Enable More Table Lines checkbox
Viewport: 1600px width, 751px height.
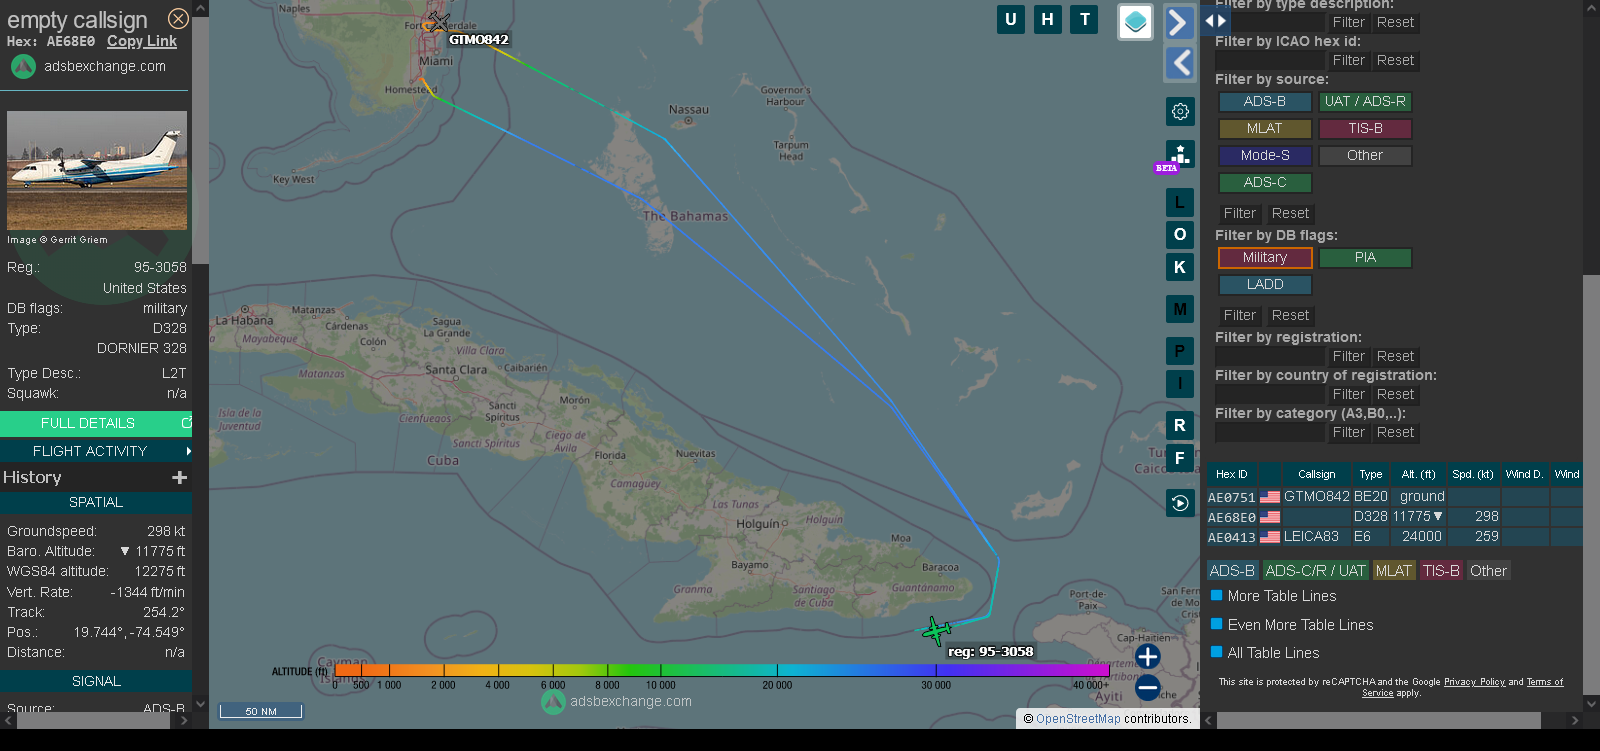click(1217, 595)
